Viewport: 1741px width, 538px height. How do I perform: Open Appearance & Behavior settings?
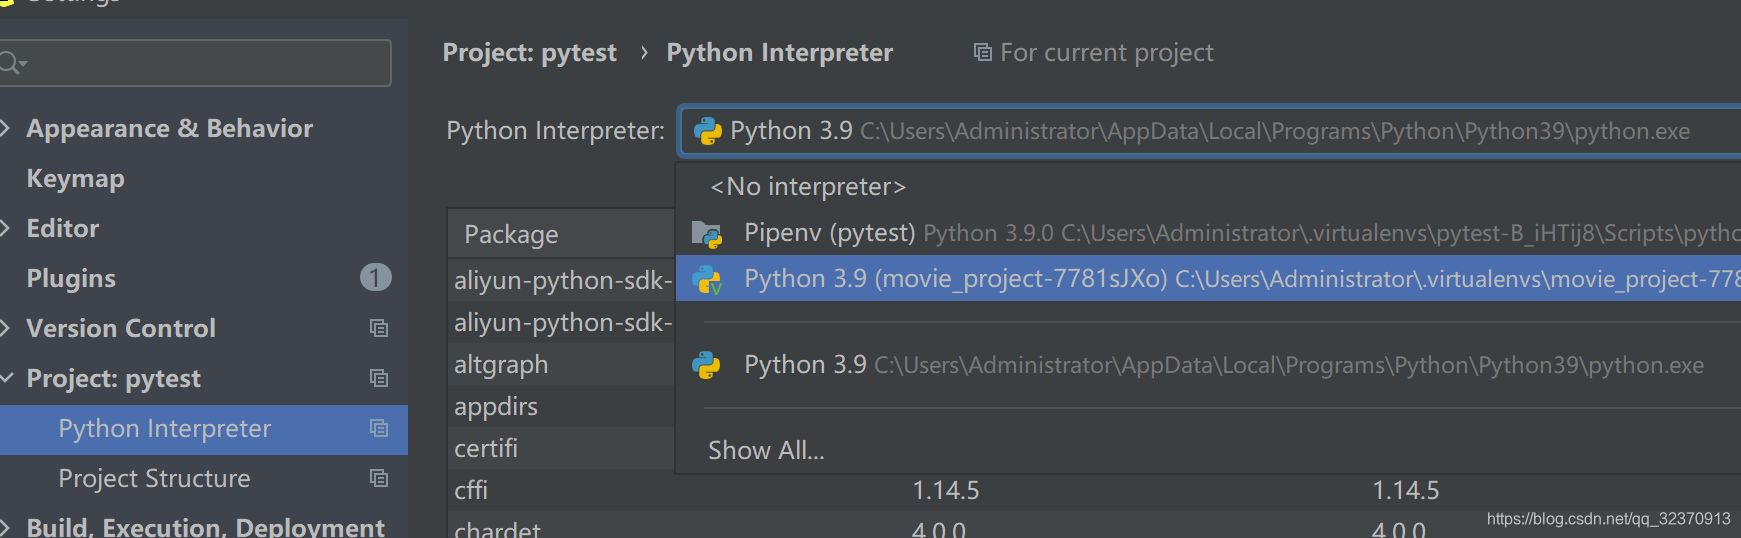click(169, 128)
